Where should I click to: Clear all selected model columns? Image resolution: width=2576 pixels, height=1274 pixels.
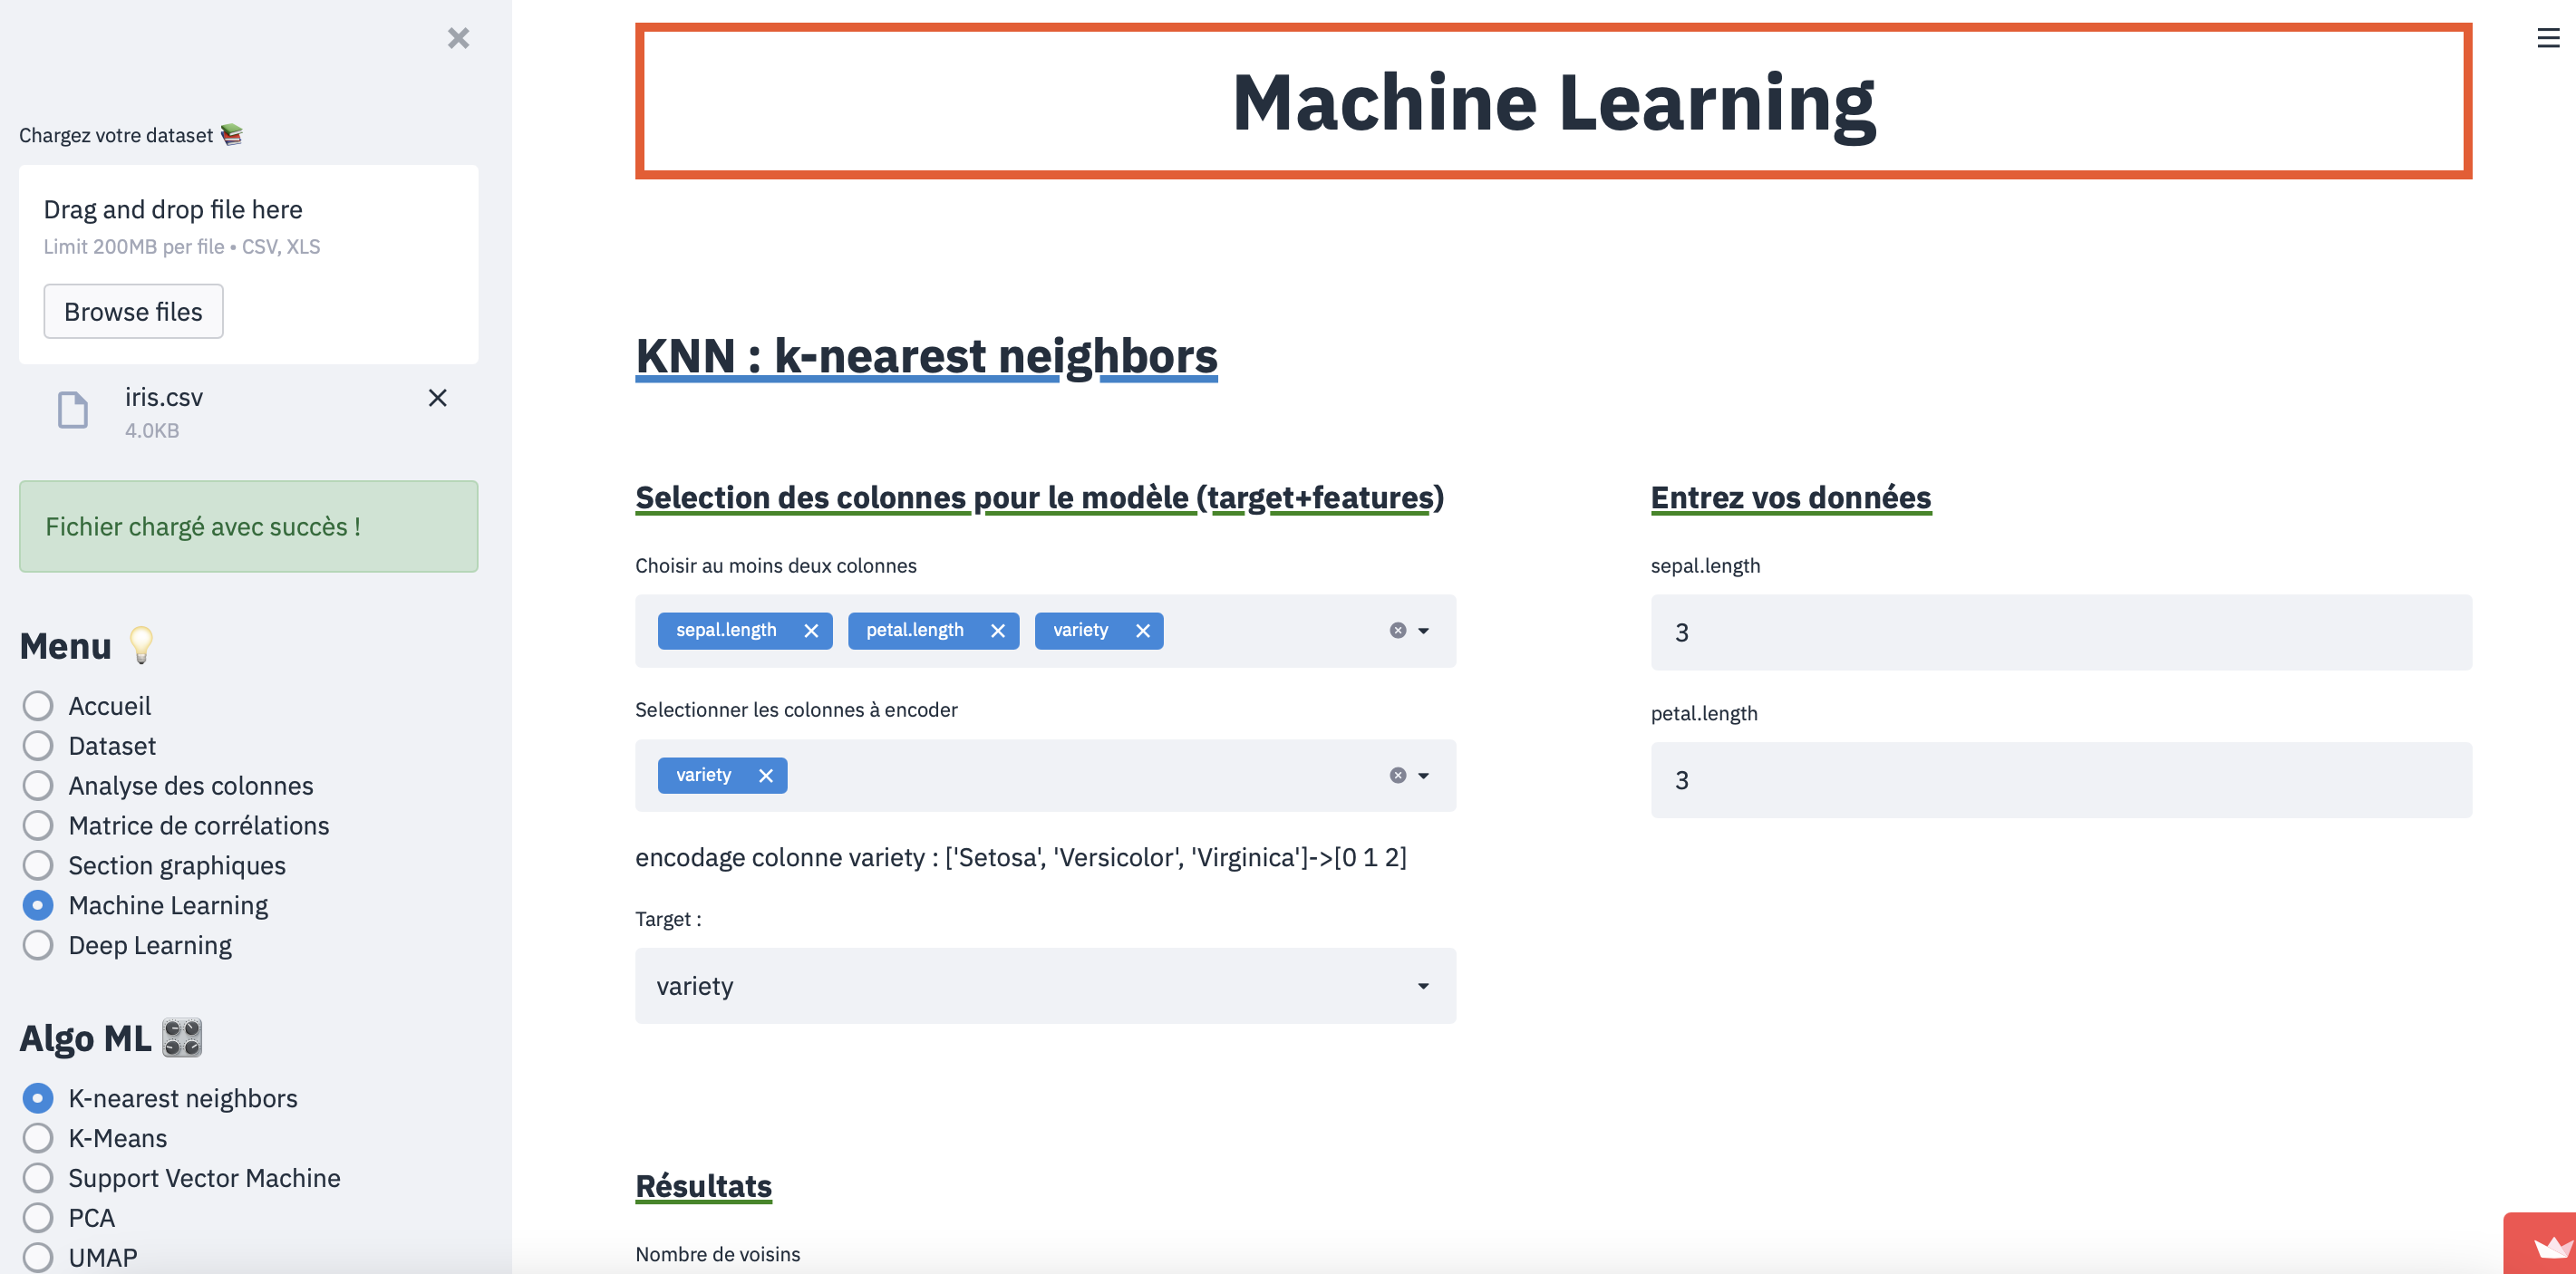(1397, 631)
